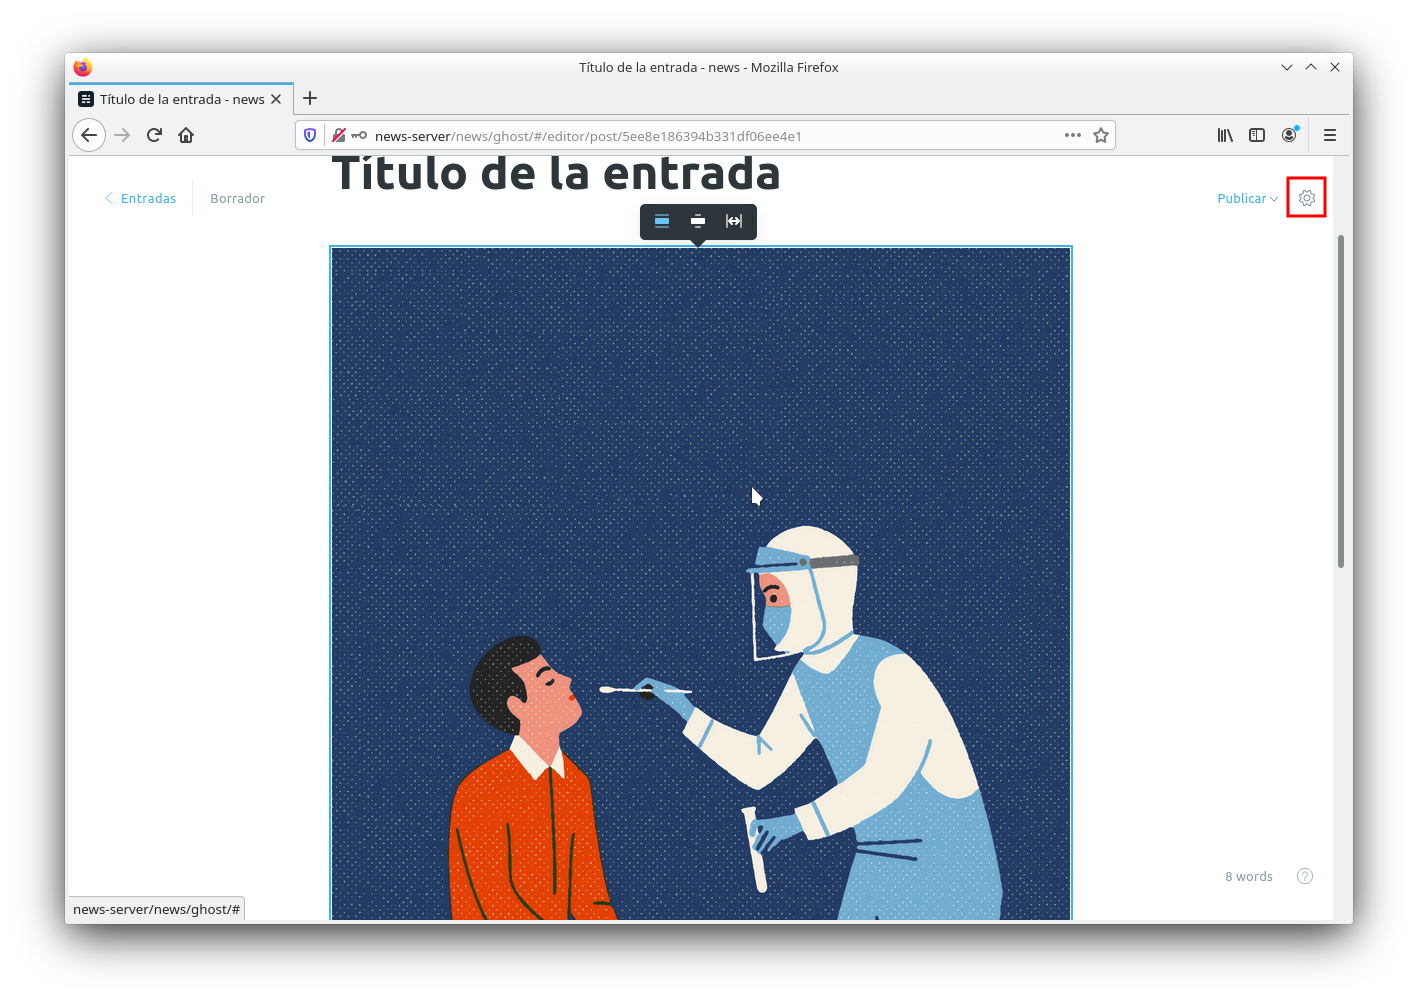Open the post settings gear icon
1418x1001 pixels.
[1306, 198]
